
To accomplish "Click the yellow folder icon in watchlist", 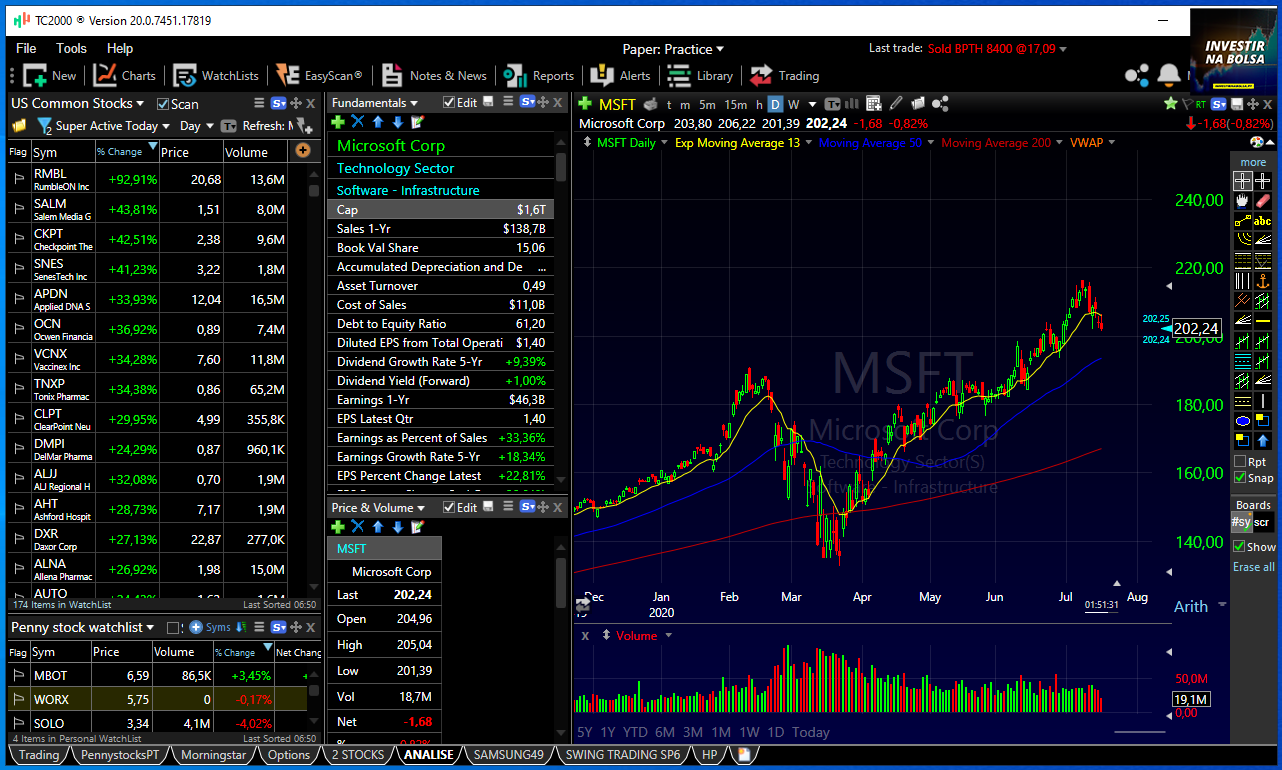I will (x=18, y=126).
